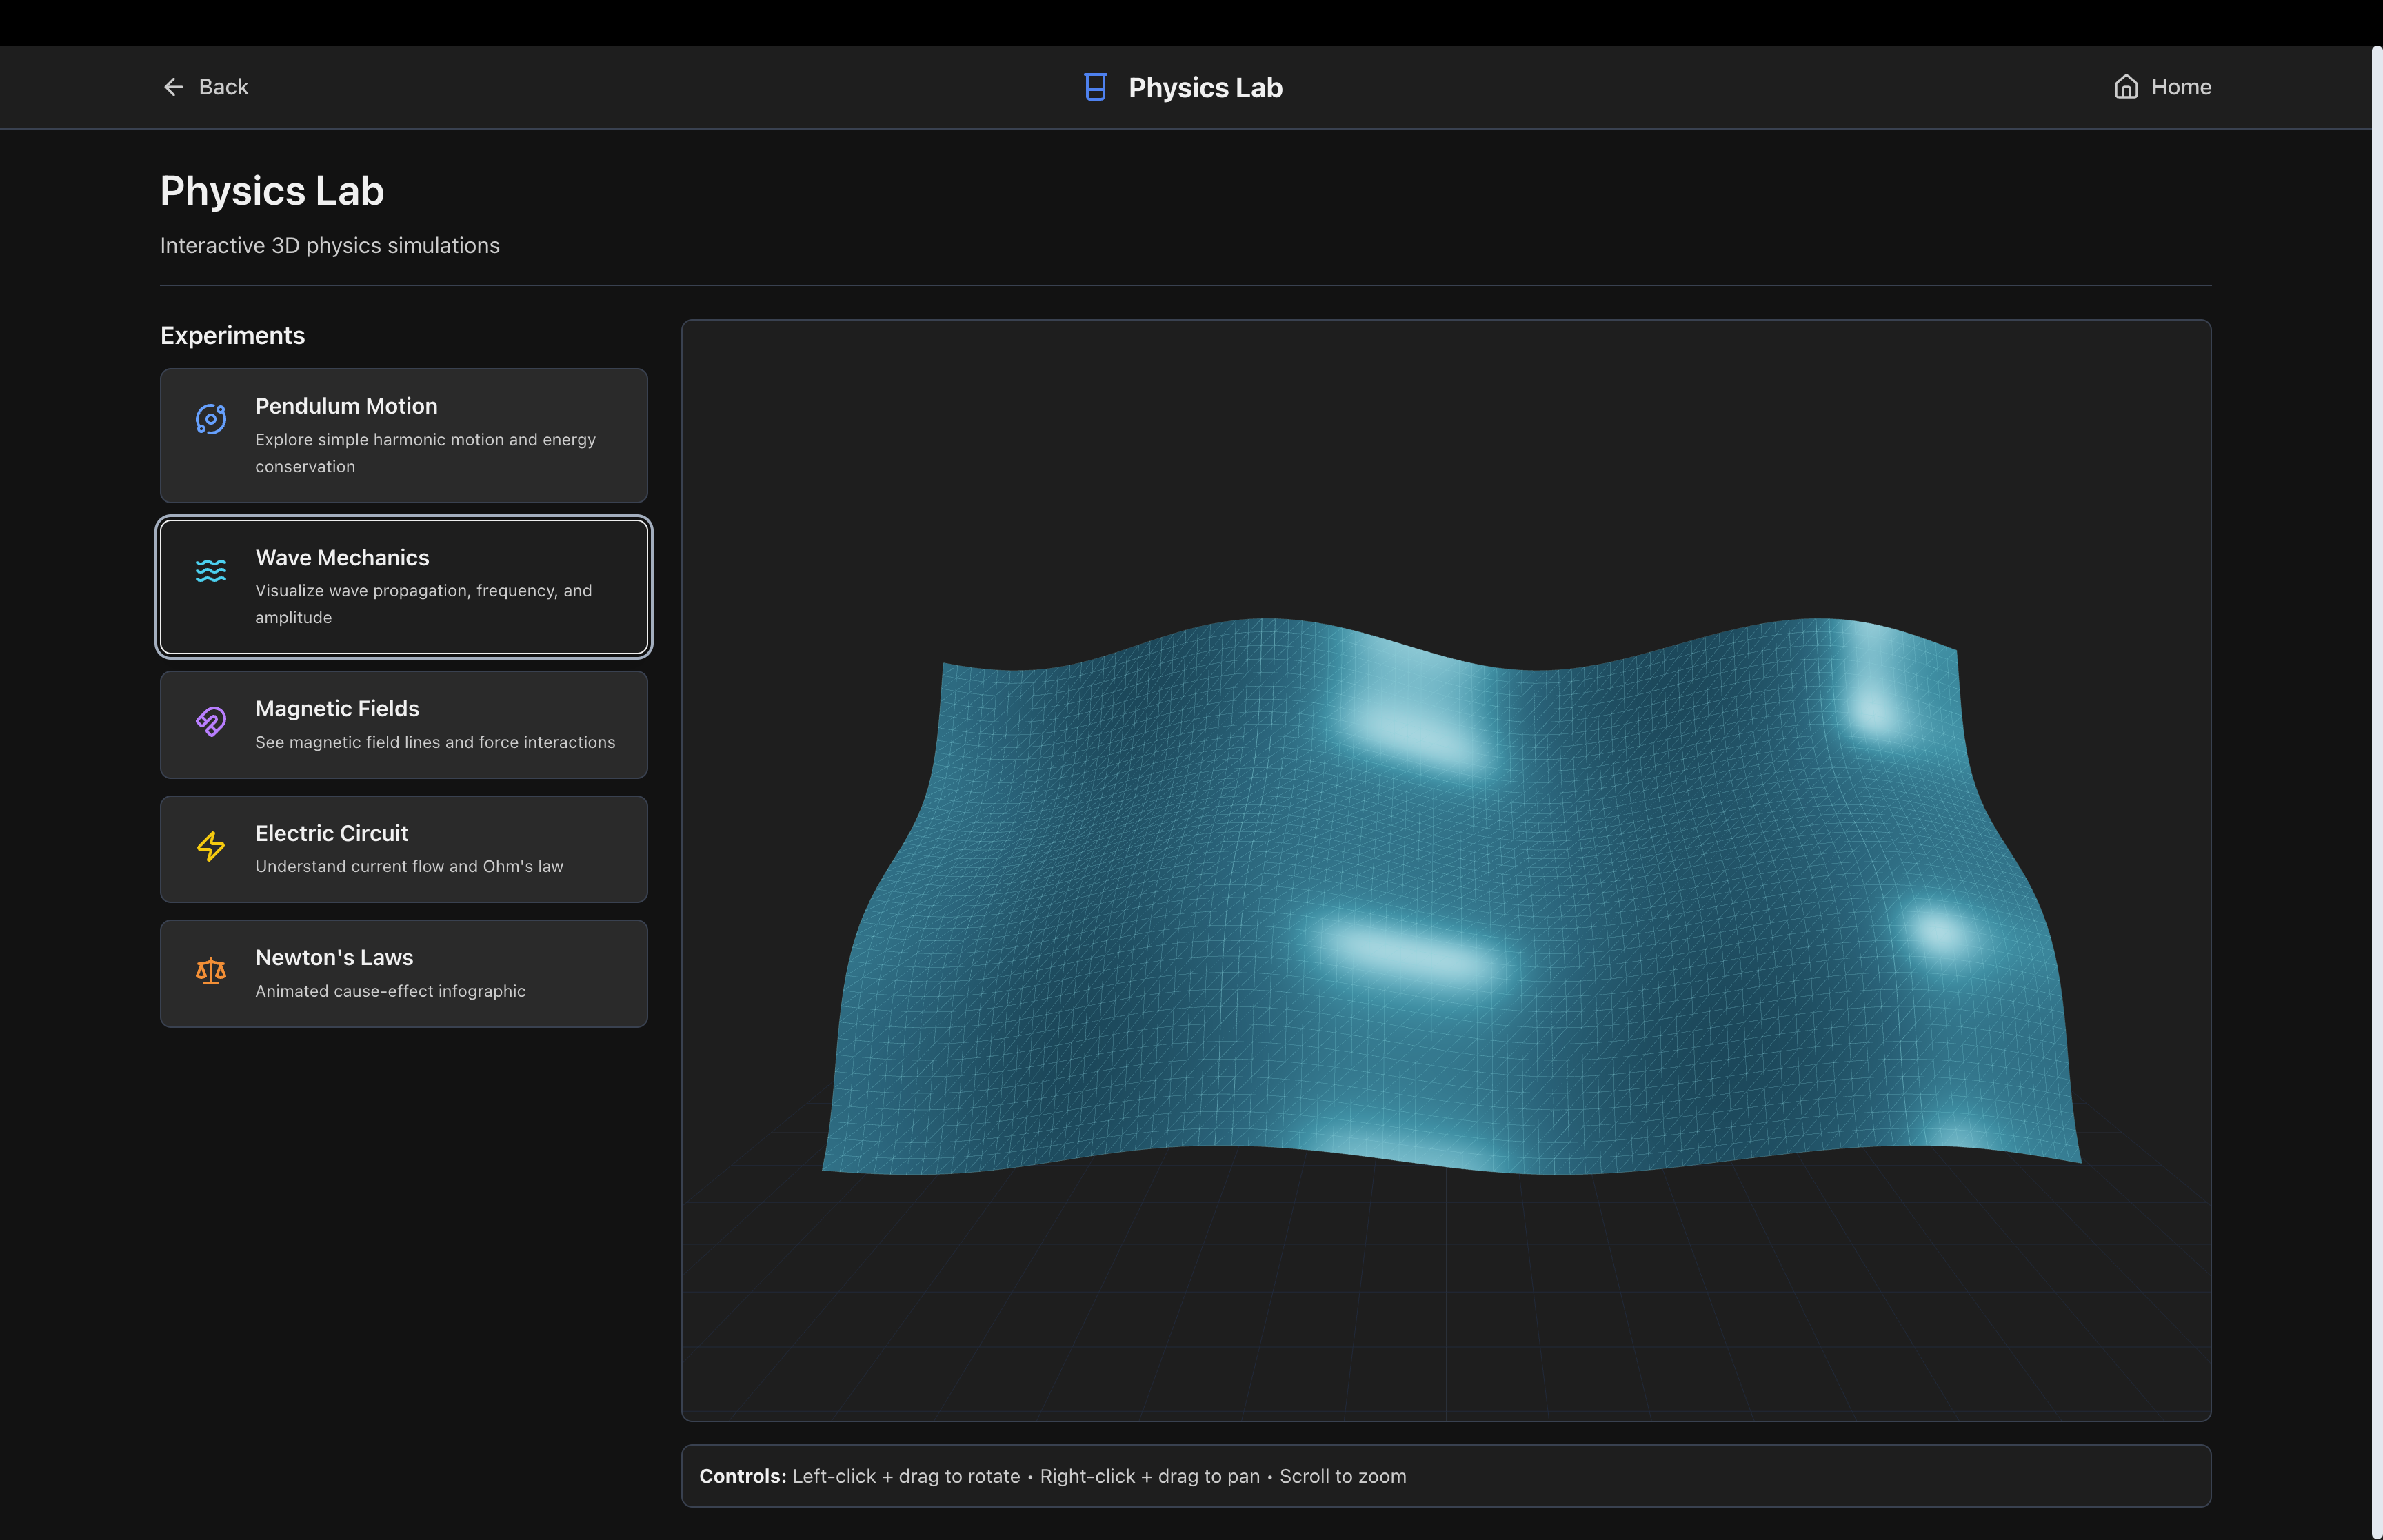
Task: Navigate Home via header text link
Action: pyautogui.click(x=2181, y=87)
